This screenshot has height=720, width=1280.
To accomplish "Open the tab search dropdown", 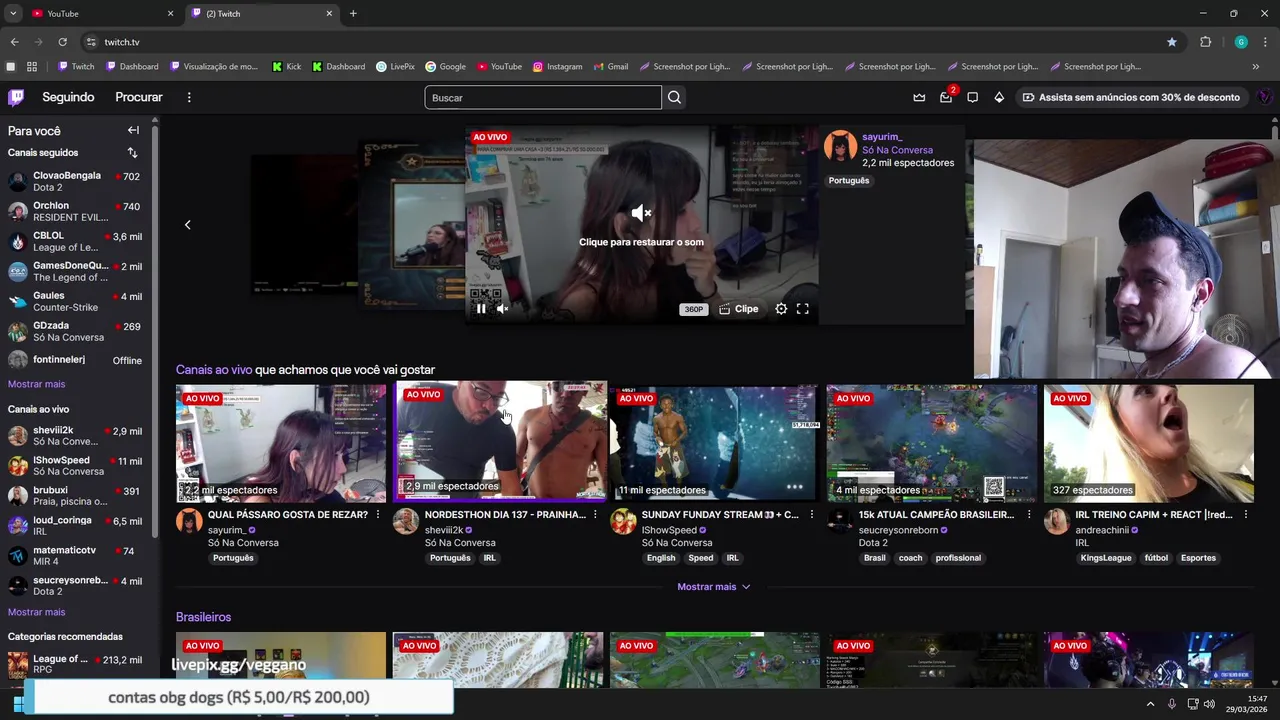I will pyautogui.click(x=12, y=14).
